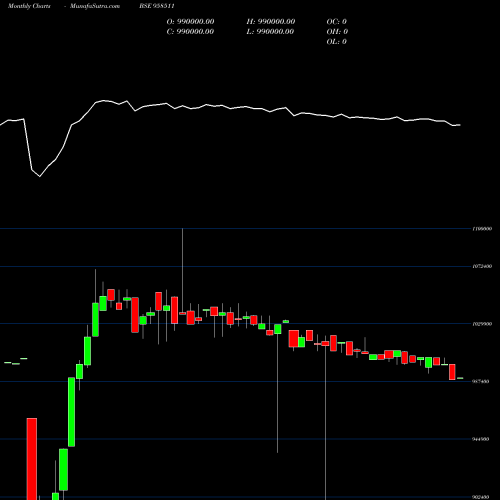Click the close value 'C: 990000.00'

pos(190,32)
